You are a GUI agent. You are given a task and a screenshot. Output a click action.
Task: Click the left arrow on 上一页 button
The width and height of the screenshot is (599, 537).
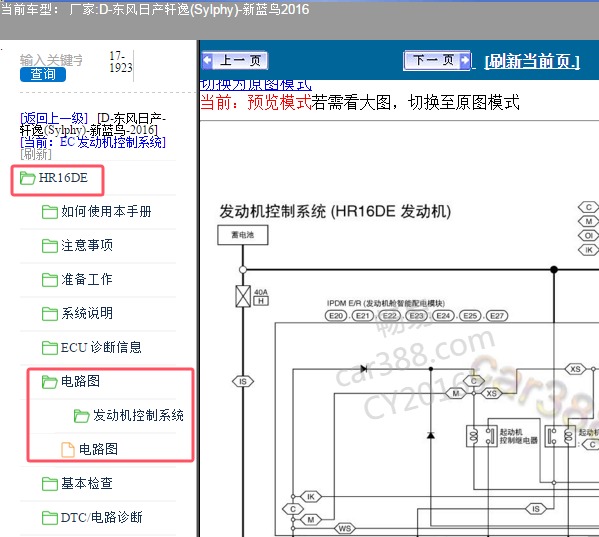pyautogui.click(x=207, y=60)
